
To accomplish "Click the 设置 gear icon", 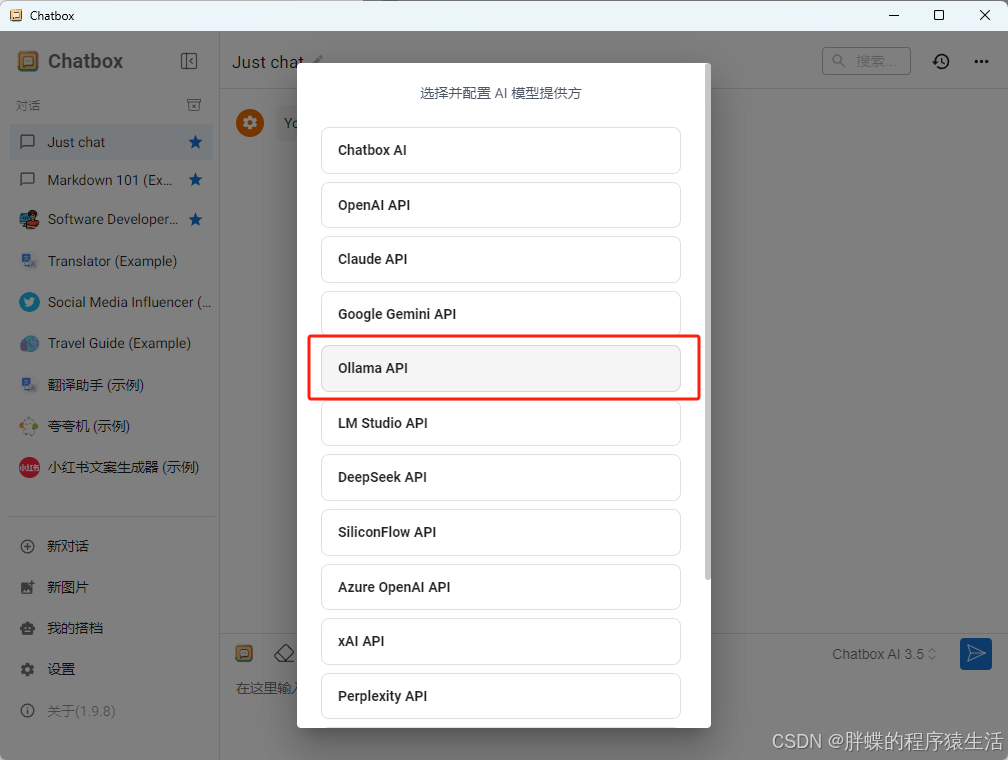I will 28,669.
